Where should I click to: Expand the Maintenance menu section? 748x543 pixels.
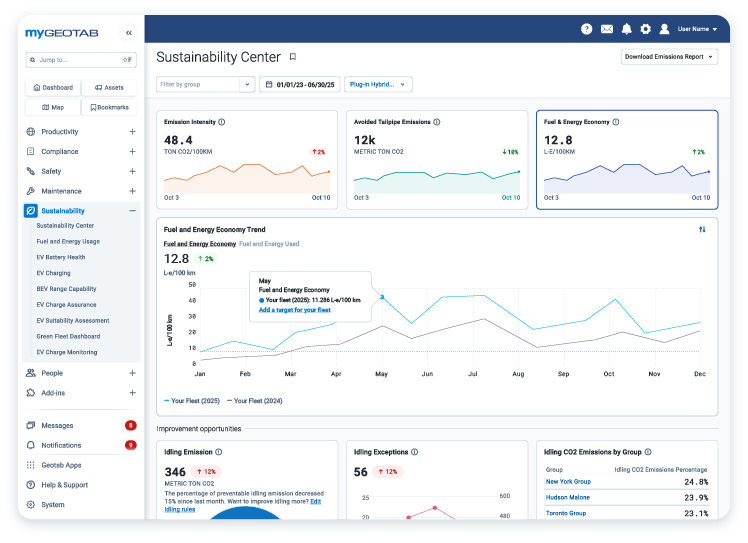tap(132, 191)
